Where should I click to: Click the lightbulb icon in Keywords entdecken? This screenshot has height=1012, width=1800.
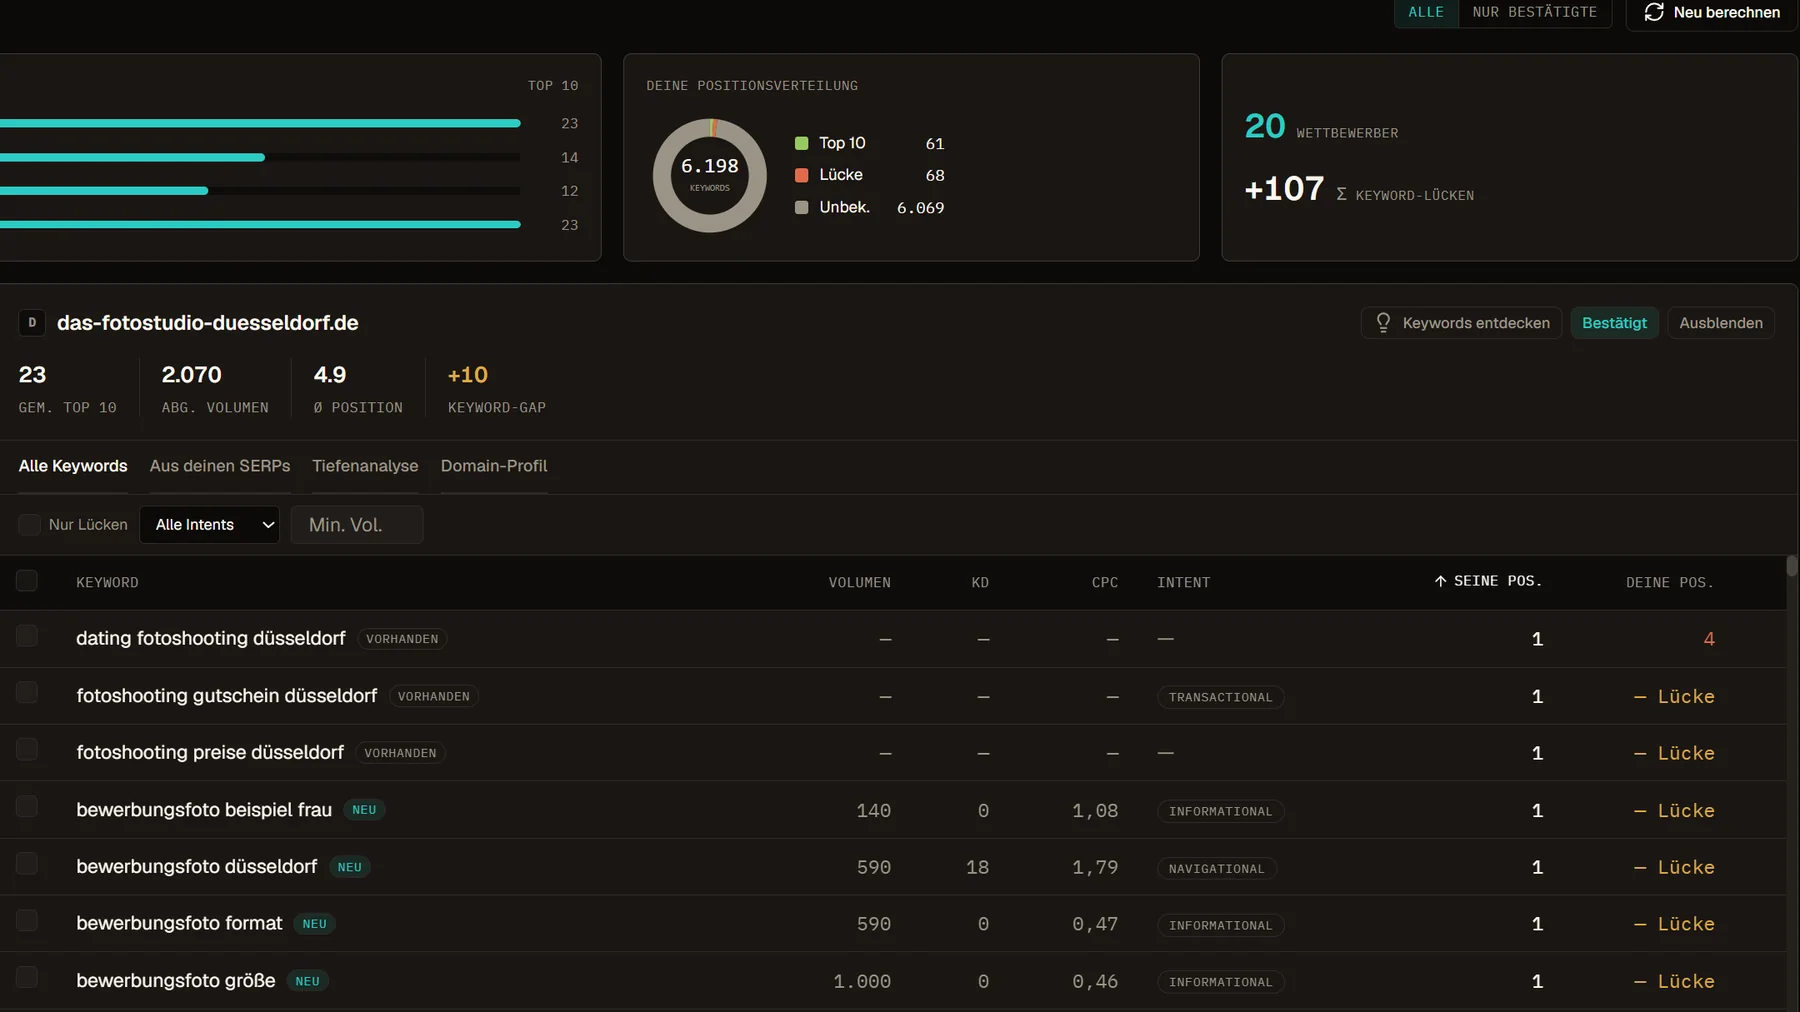(1383, 322)
